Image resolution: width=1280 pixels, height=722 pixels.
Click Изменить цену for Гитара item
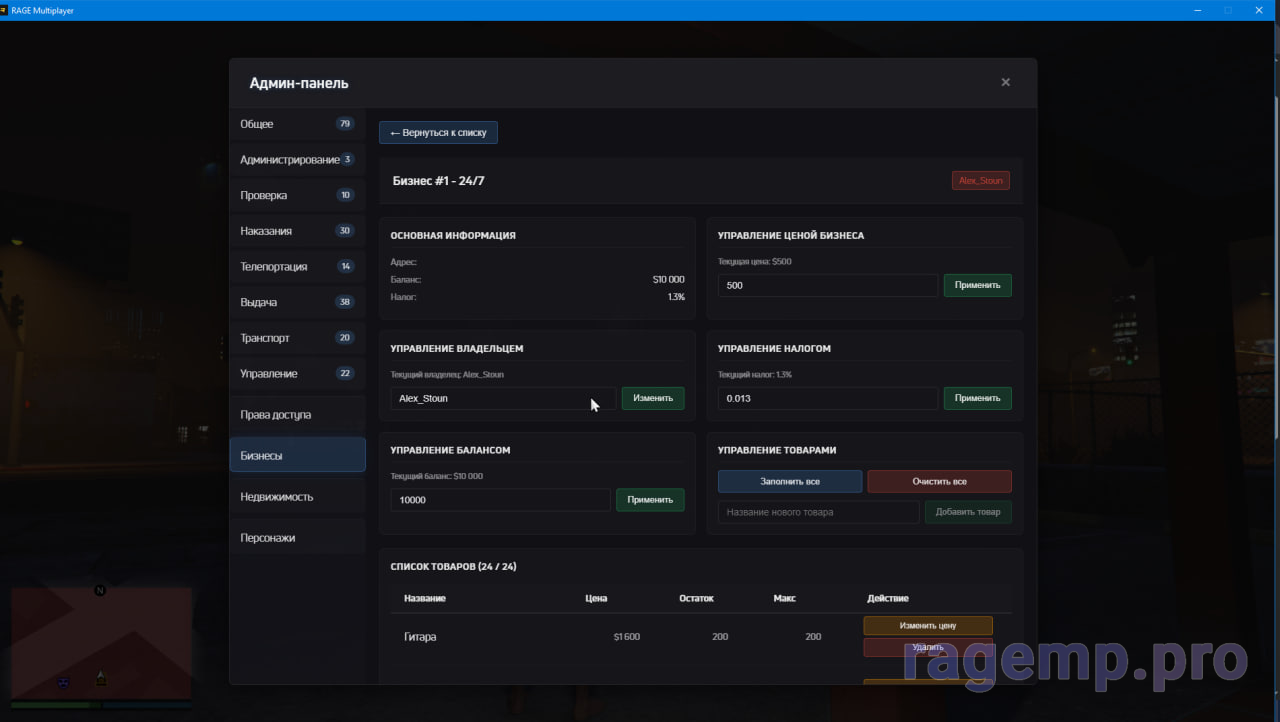tap(927, 626)
